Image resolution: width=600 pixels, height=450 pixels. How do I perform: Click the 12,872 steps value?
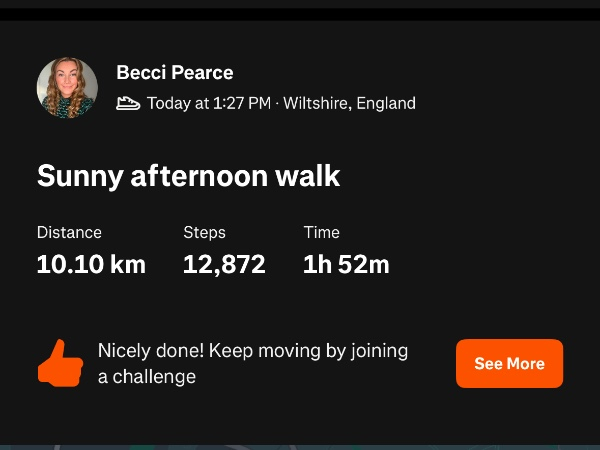pos(224,264)
